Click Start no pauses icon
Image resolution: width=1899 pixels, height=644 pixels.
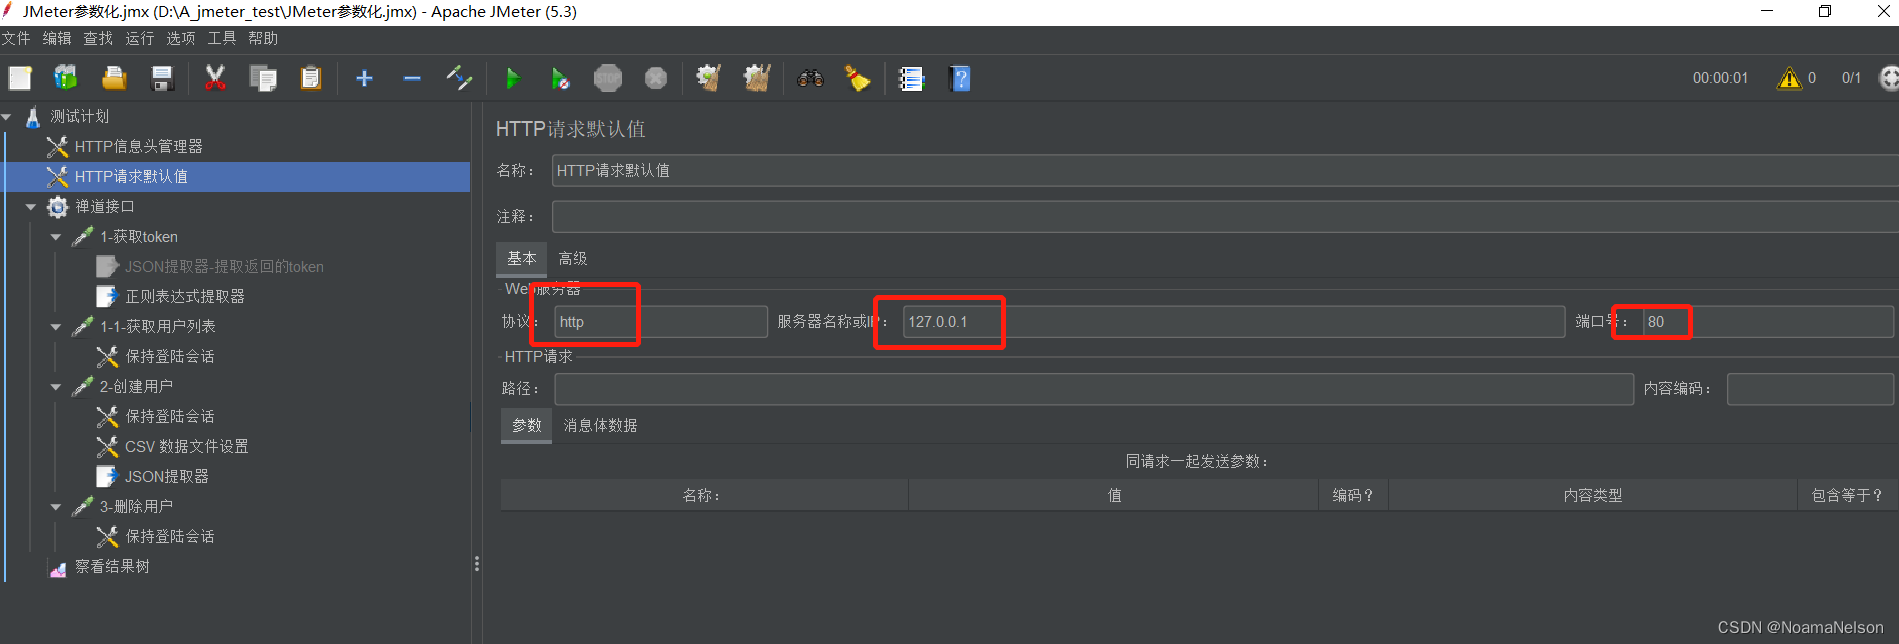pos(560,78)
